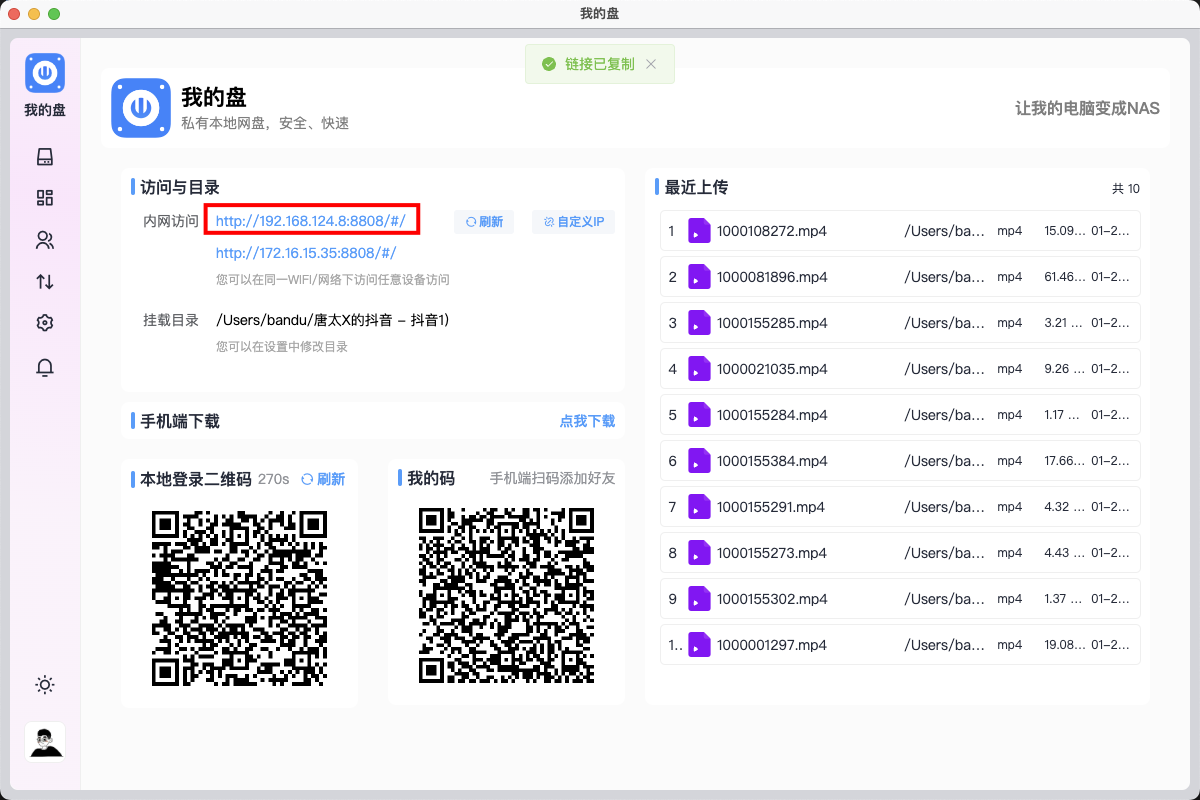Copy the 192.168.124.8:8808 intranet link
The height and width of the screenshot is (800, 1200).
[x=310, y=221]
